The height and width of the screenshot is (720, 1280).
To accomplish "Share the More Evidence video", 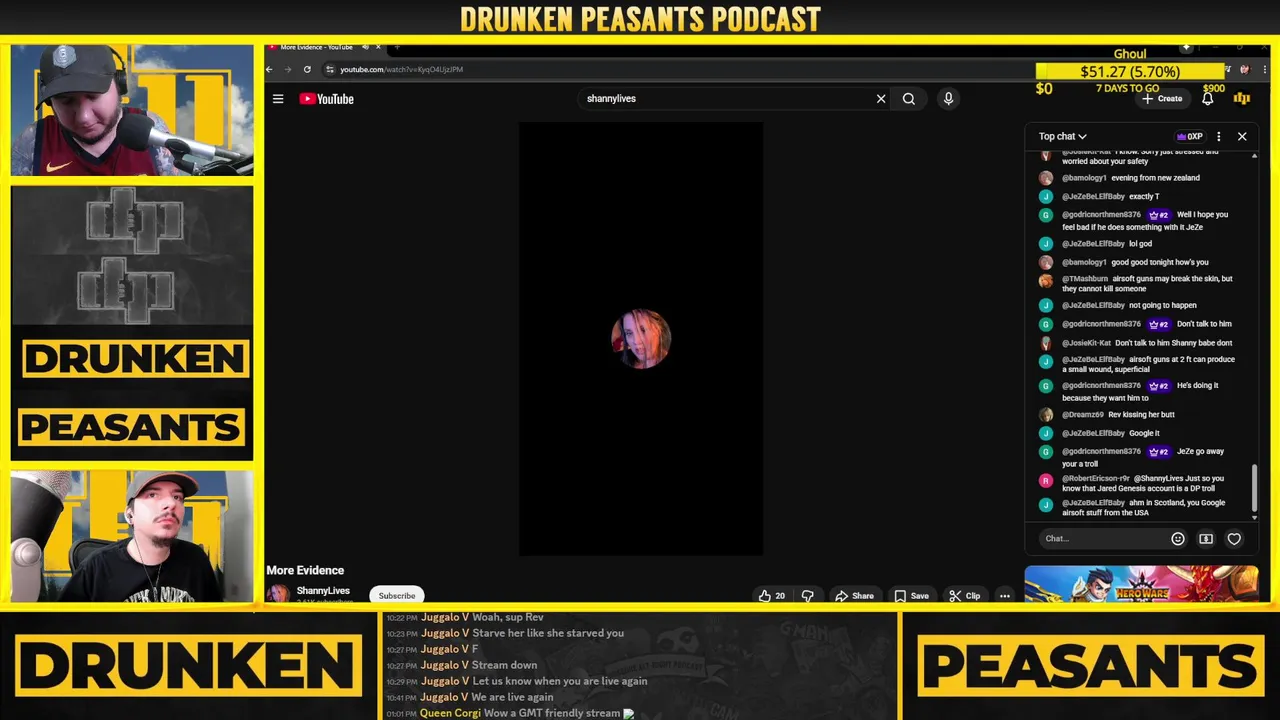I will [x=855, y=596].
